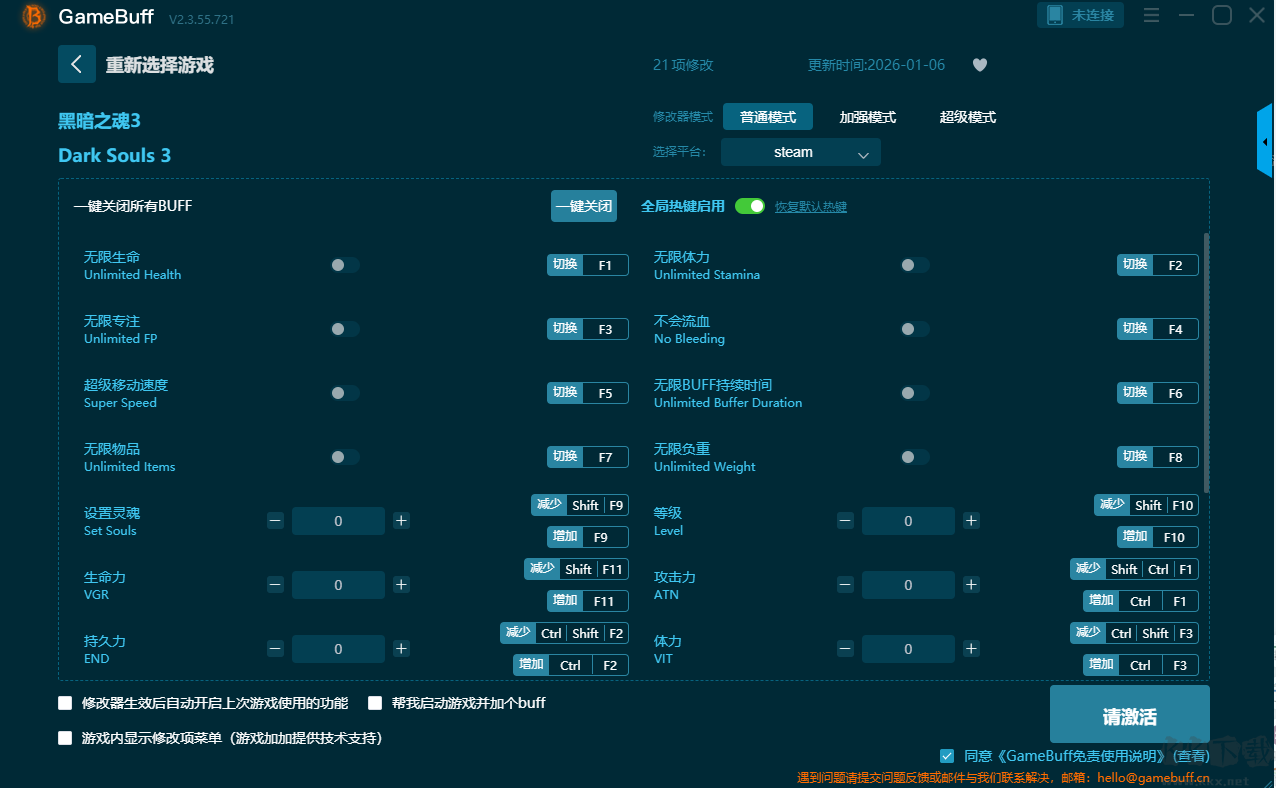Increase Level with plus icon
Image resolution: width=1276 pixels, height=788 pixels.
point(971,521)
